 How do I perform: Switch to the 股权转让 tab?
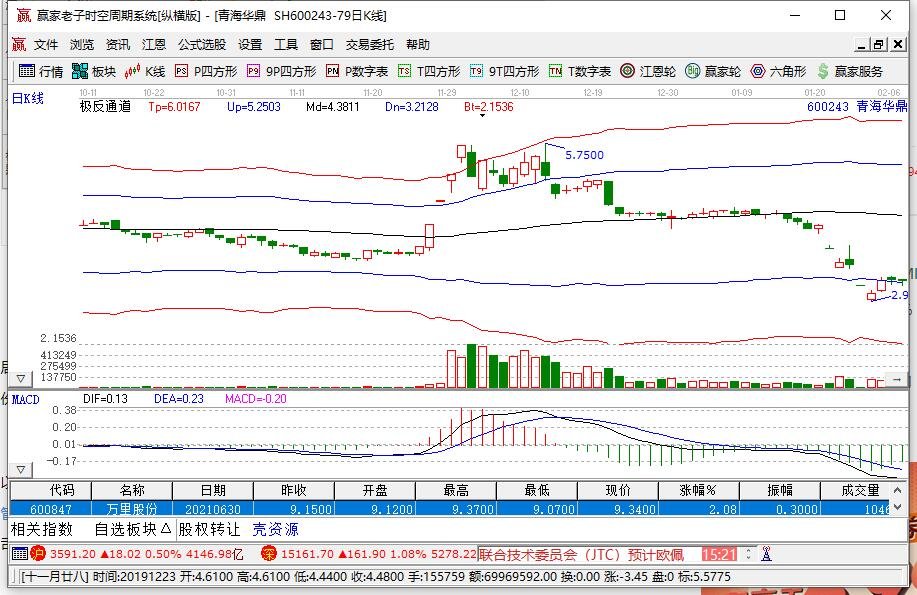(209, 529)
